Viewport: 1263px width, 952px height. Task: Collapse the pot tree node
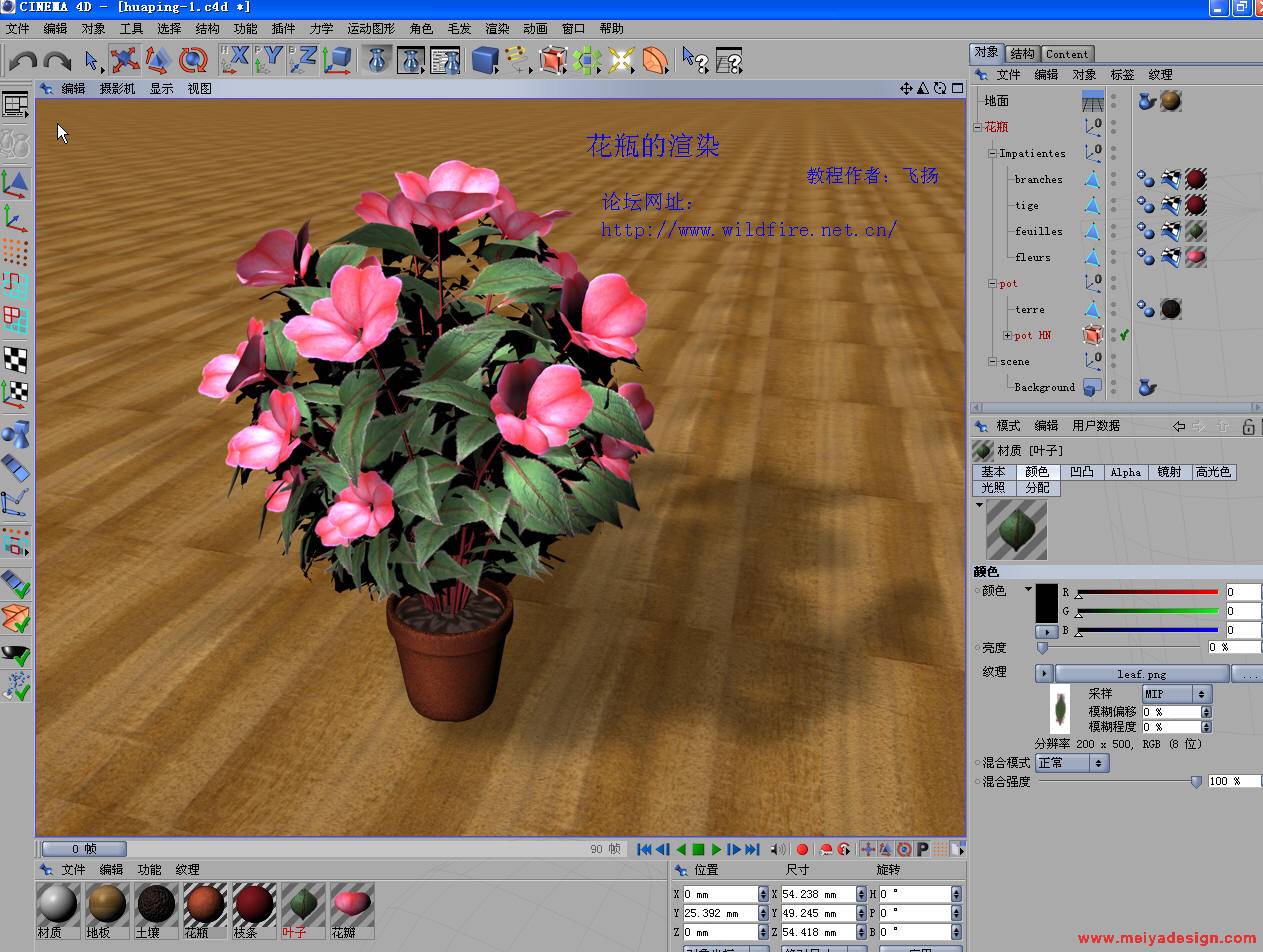pos(993,283)
